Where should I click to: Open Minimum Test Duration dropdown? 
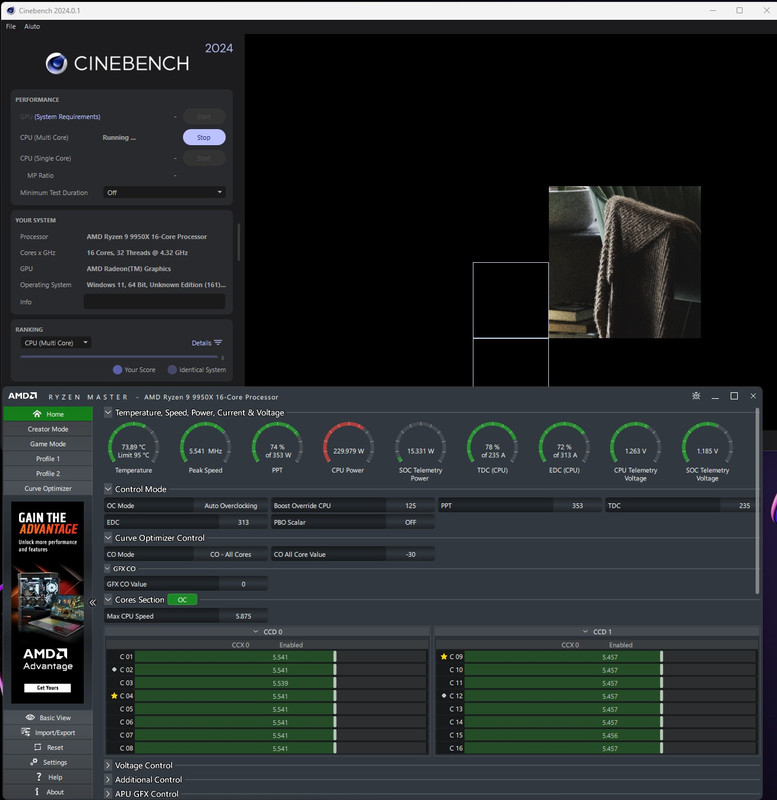point(164,192)
